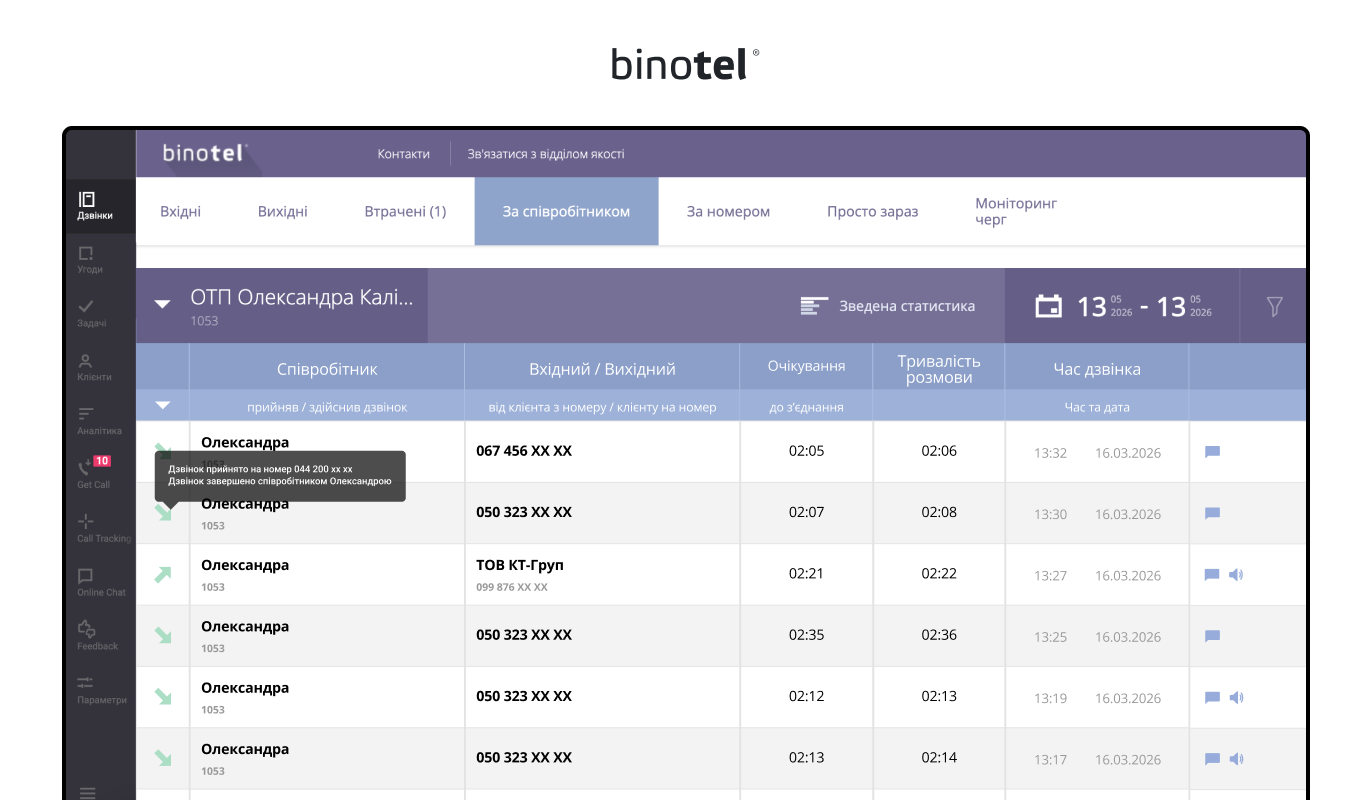The width and height of the screenshot is (1372, 800).
Task: Click the 02:22 call duration cell
Action: pyautogui.click(x=939, y=574)
